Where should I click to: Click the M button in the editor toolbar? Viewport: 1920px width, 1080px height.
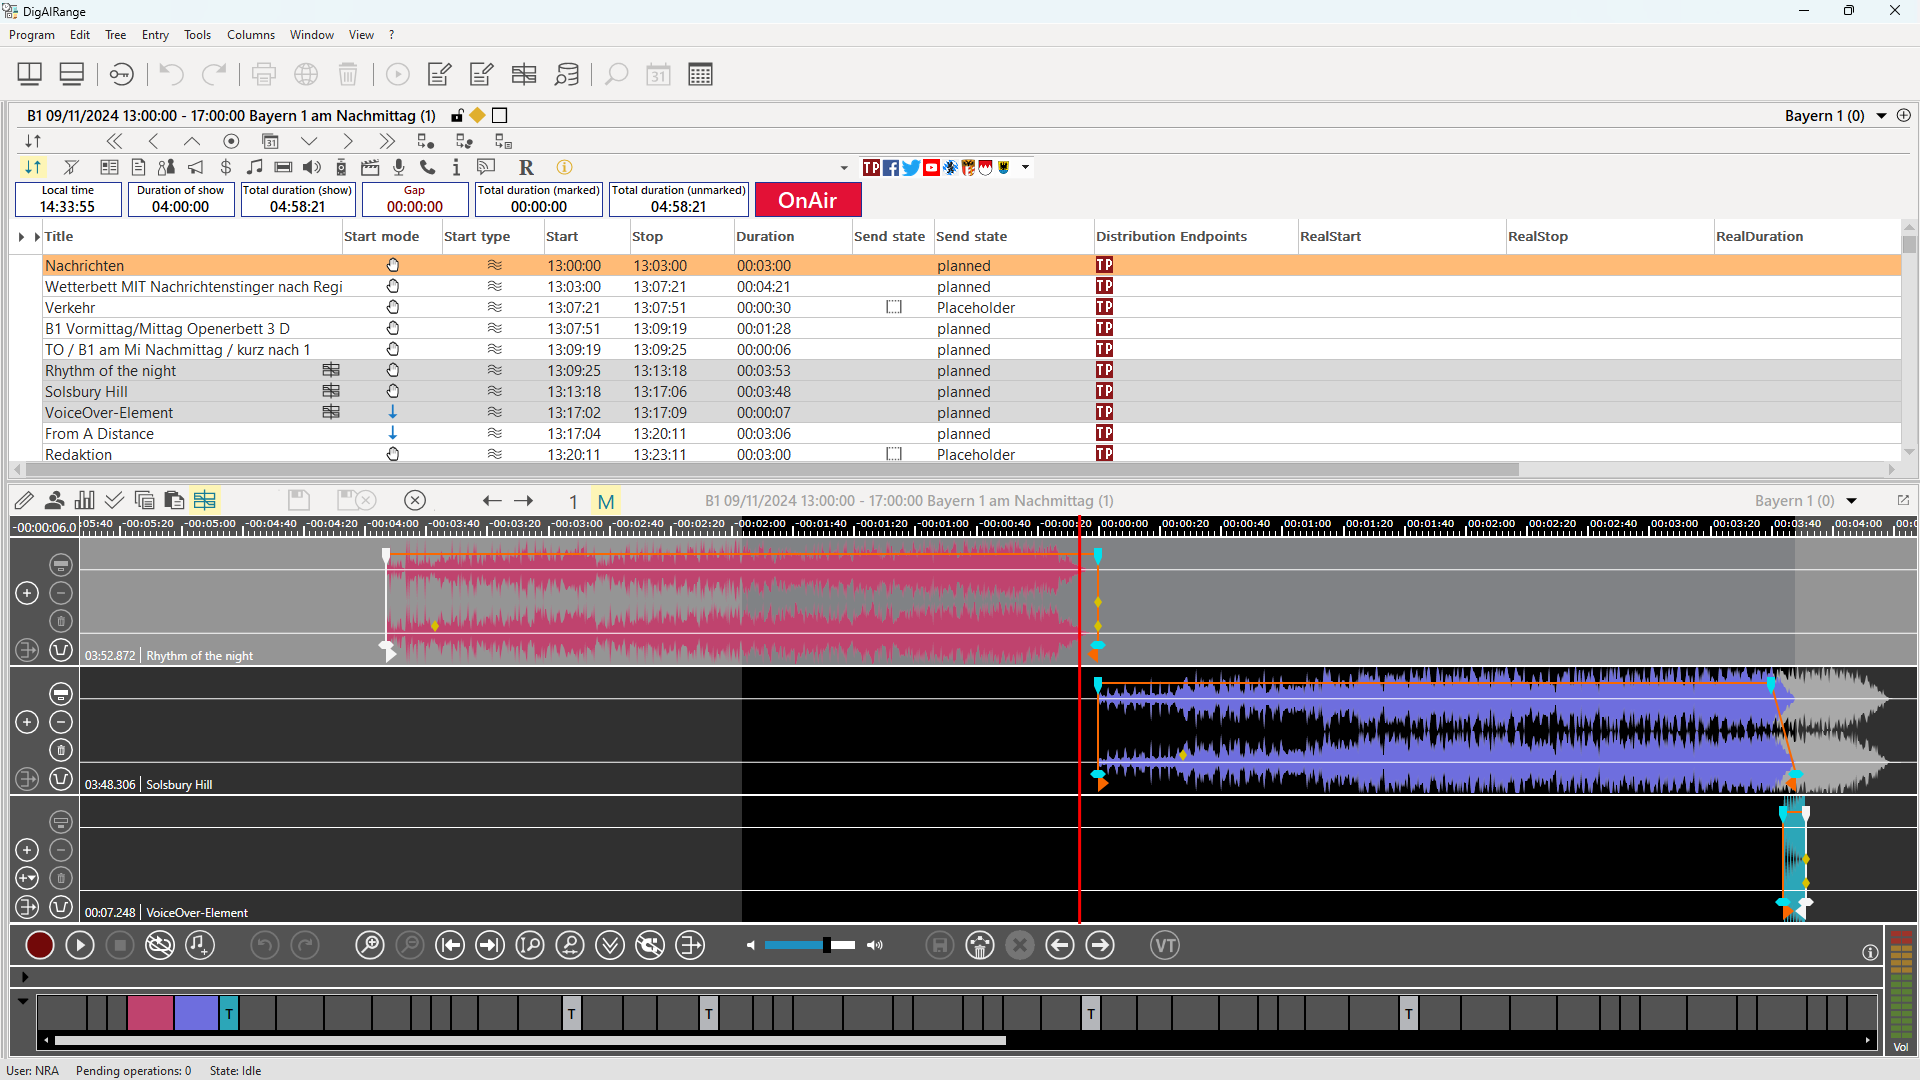(x=606, y=501)
